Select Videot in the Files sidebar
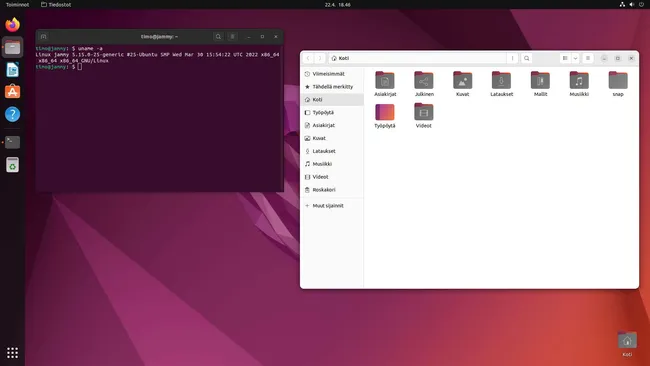 coord(332,177)
